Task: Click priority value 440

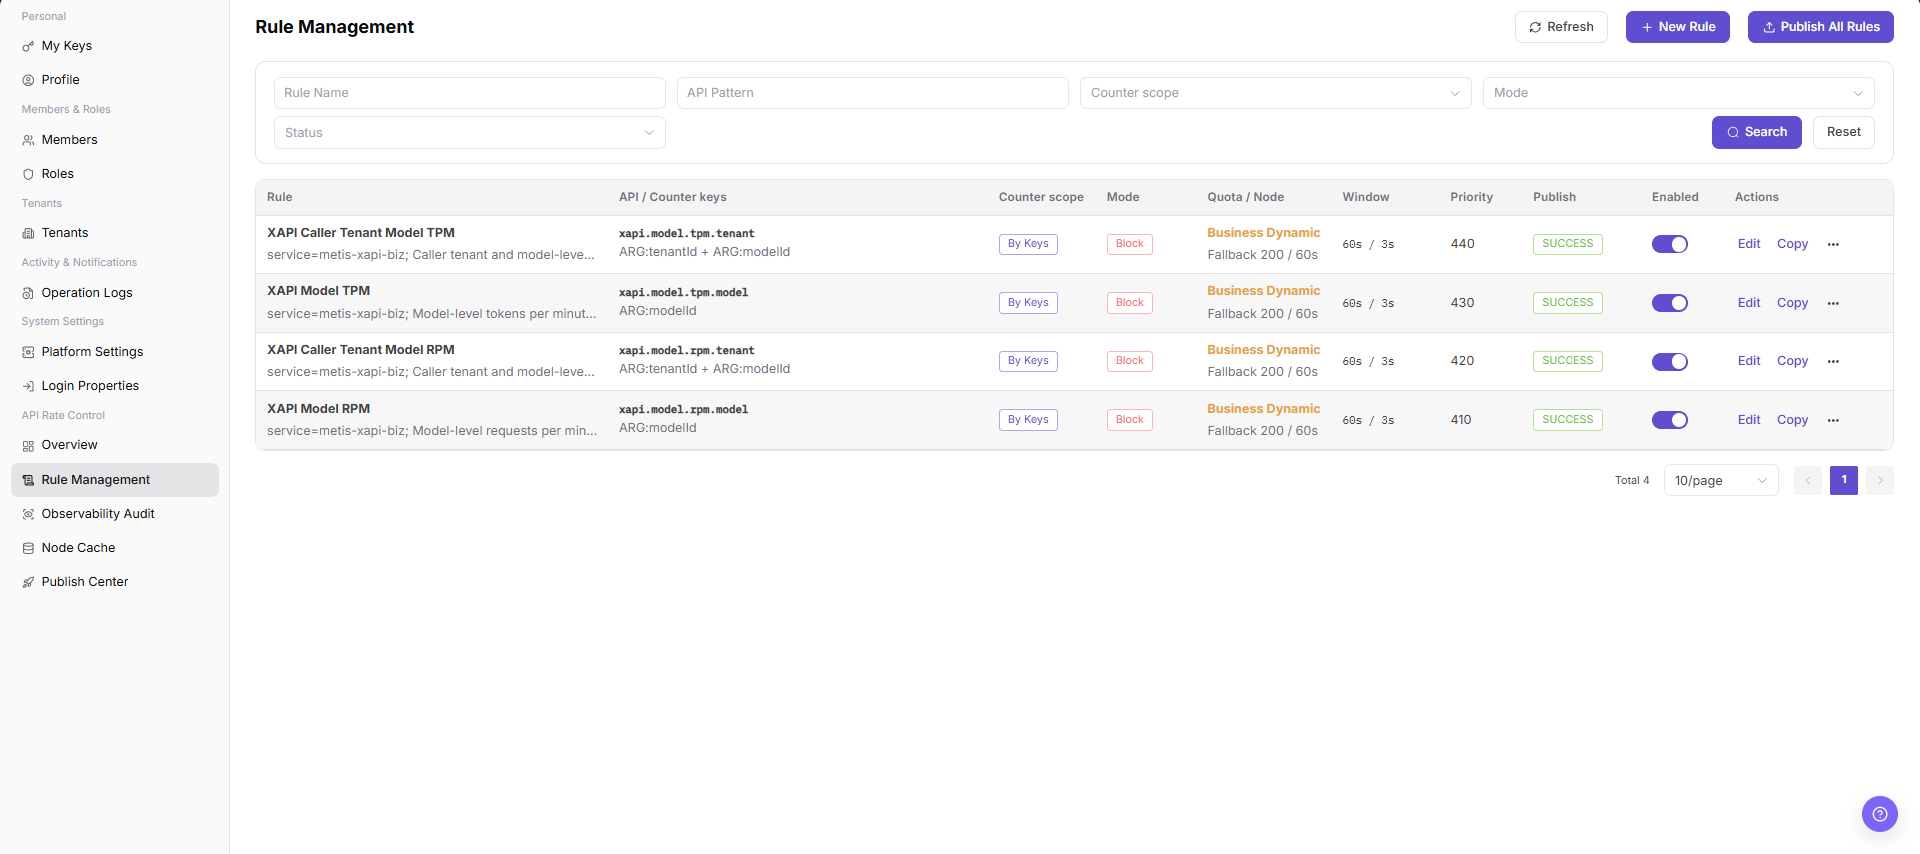Action: tap(1462, 244)
